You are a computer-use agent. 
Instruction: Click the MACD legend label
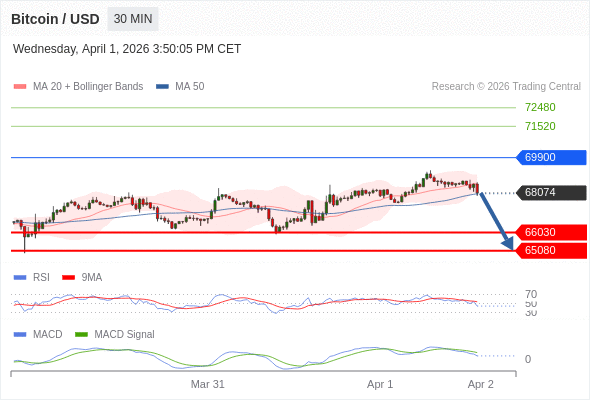[x=47, y=335]
